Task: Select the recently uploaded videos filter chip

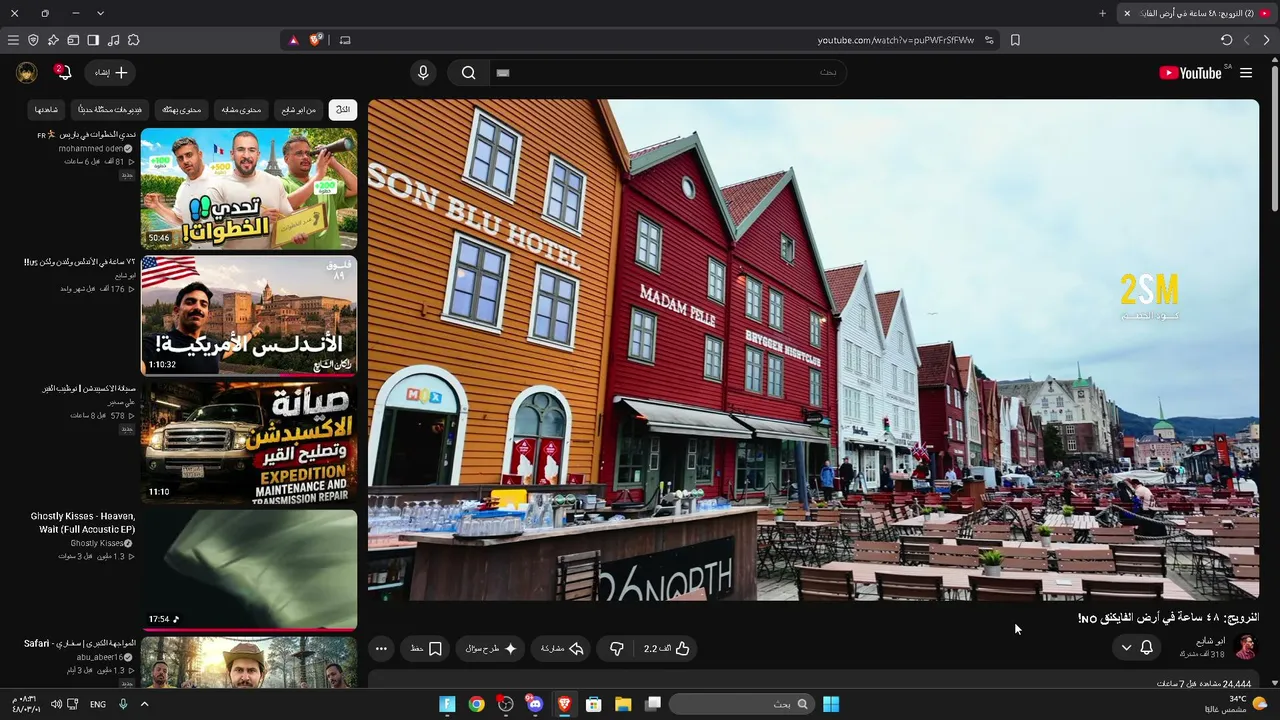Action: point(110,109)
